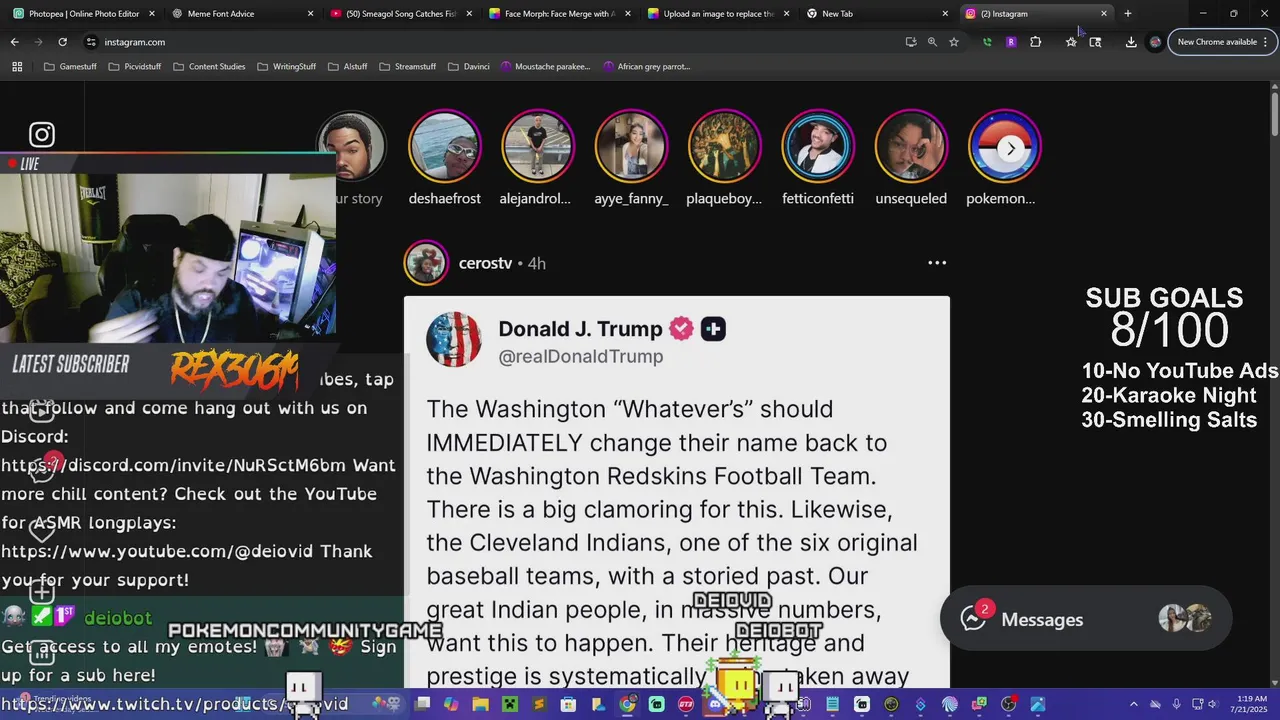Show hidden system tray icons

point(1133,704)
